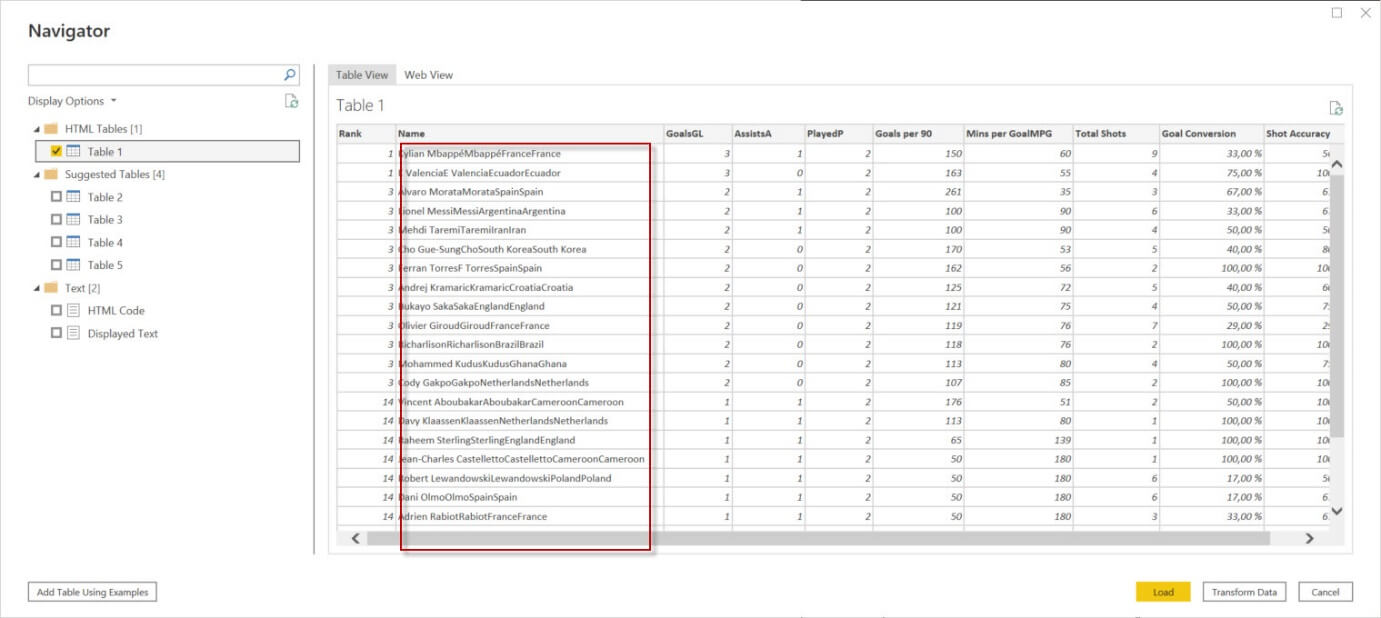Check the Table 4 checkbox
The height and width of the screenshot is (618, 1381).
pos(56,242)
